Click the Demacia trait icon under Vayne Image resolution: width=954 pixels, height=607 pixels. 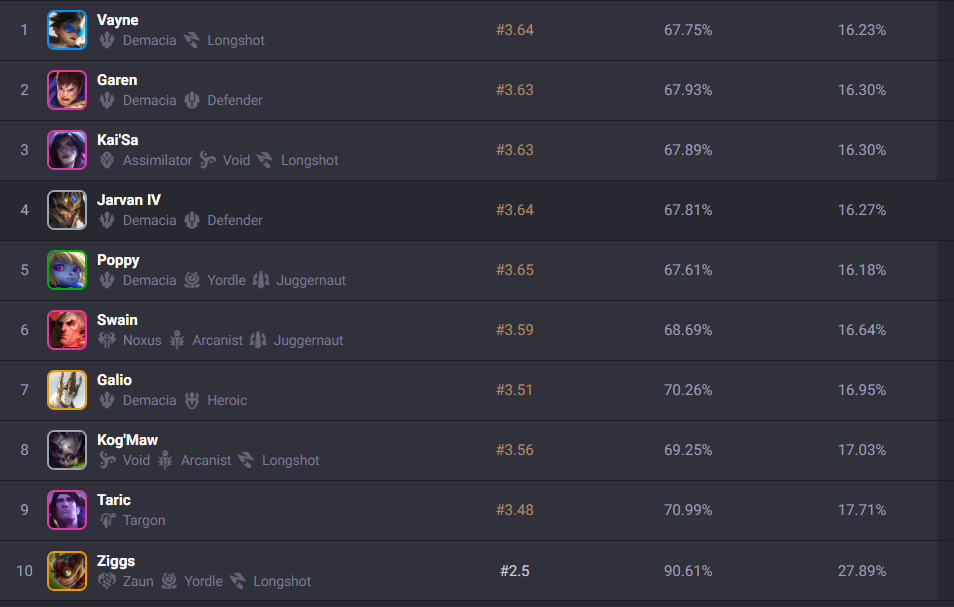click(107, 41)
